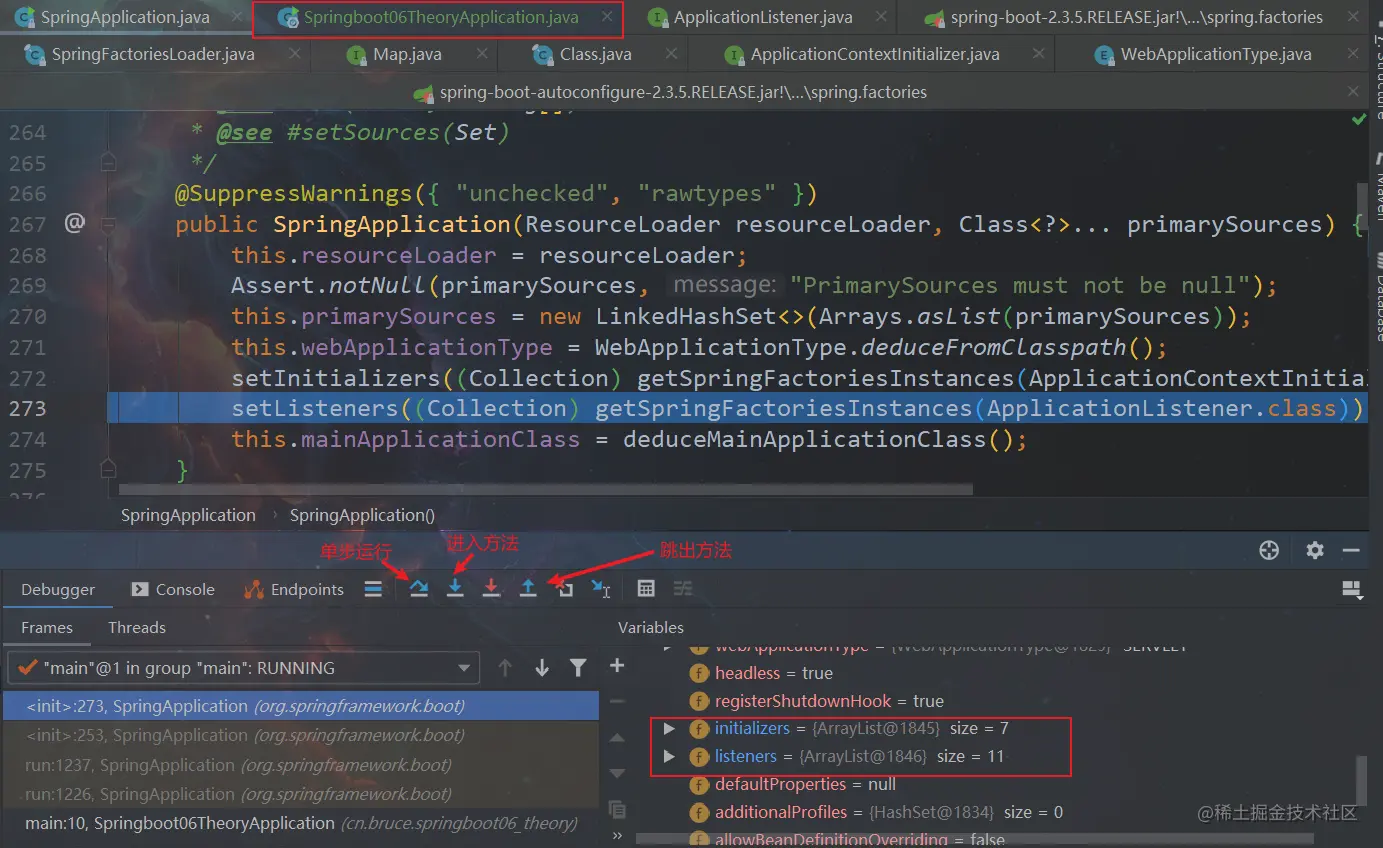1383x848 pixels.
Task: Click the Drop Frame icon
Action: [x=565, y=589]
